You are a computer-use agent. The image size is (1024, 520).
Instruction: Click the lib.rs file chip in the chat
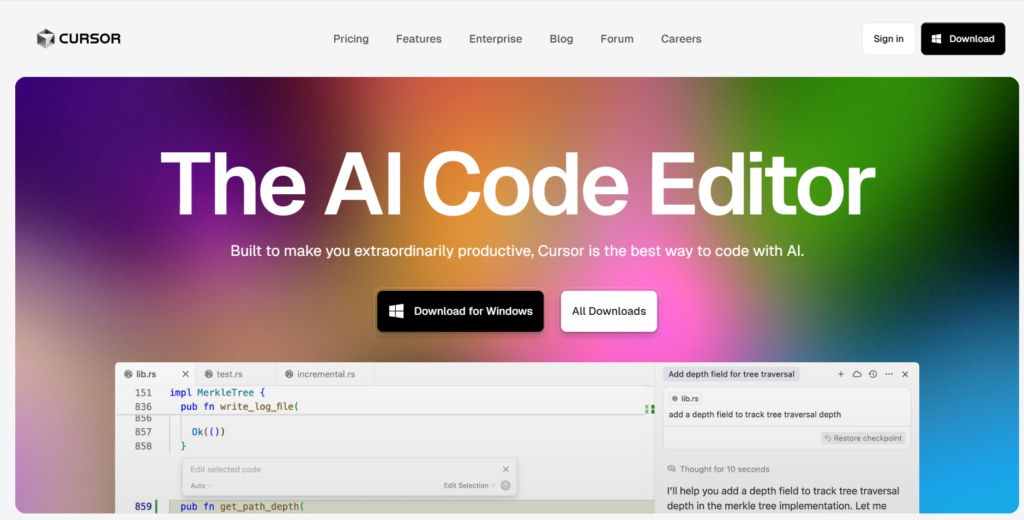[685, 398]
